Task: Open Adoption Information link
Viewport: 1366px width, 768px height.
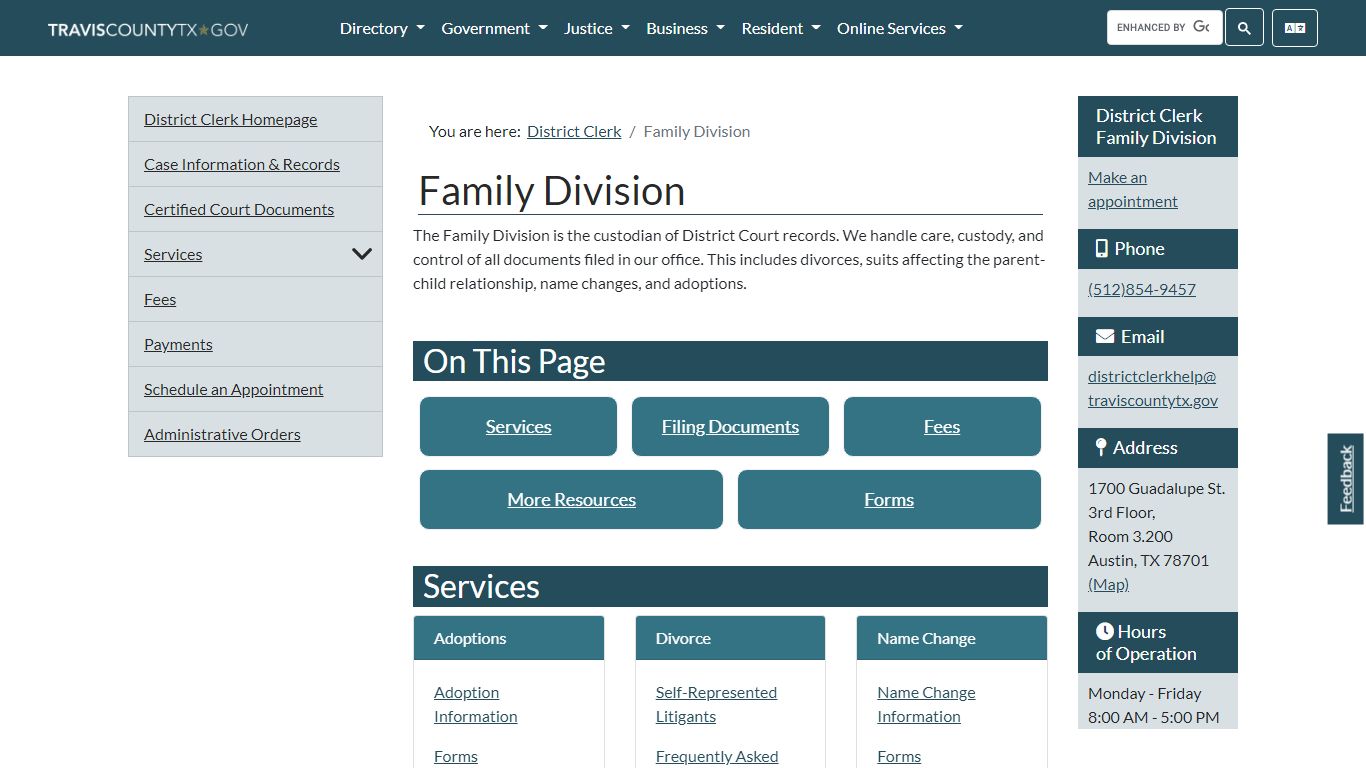Action: (475, 704)
